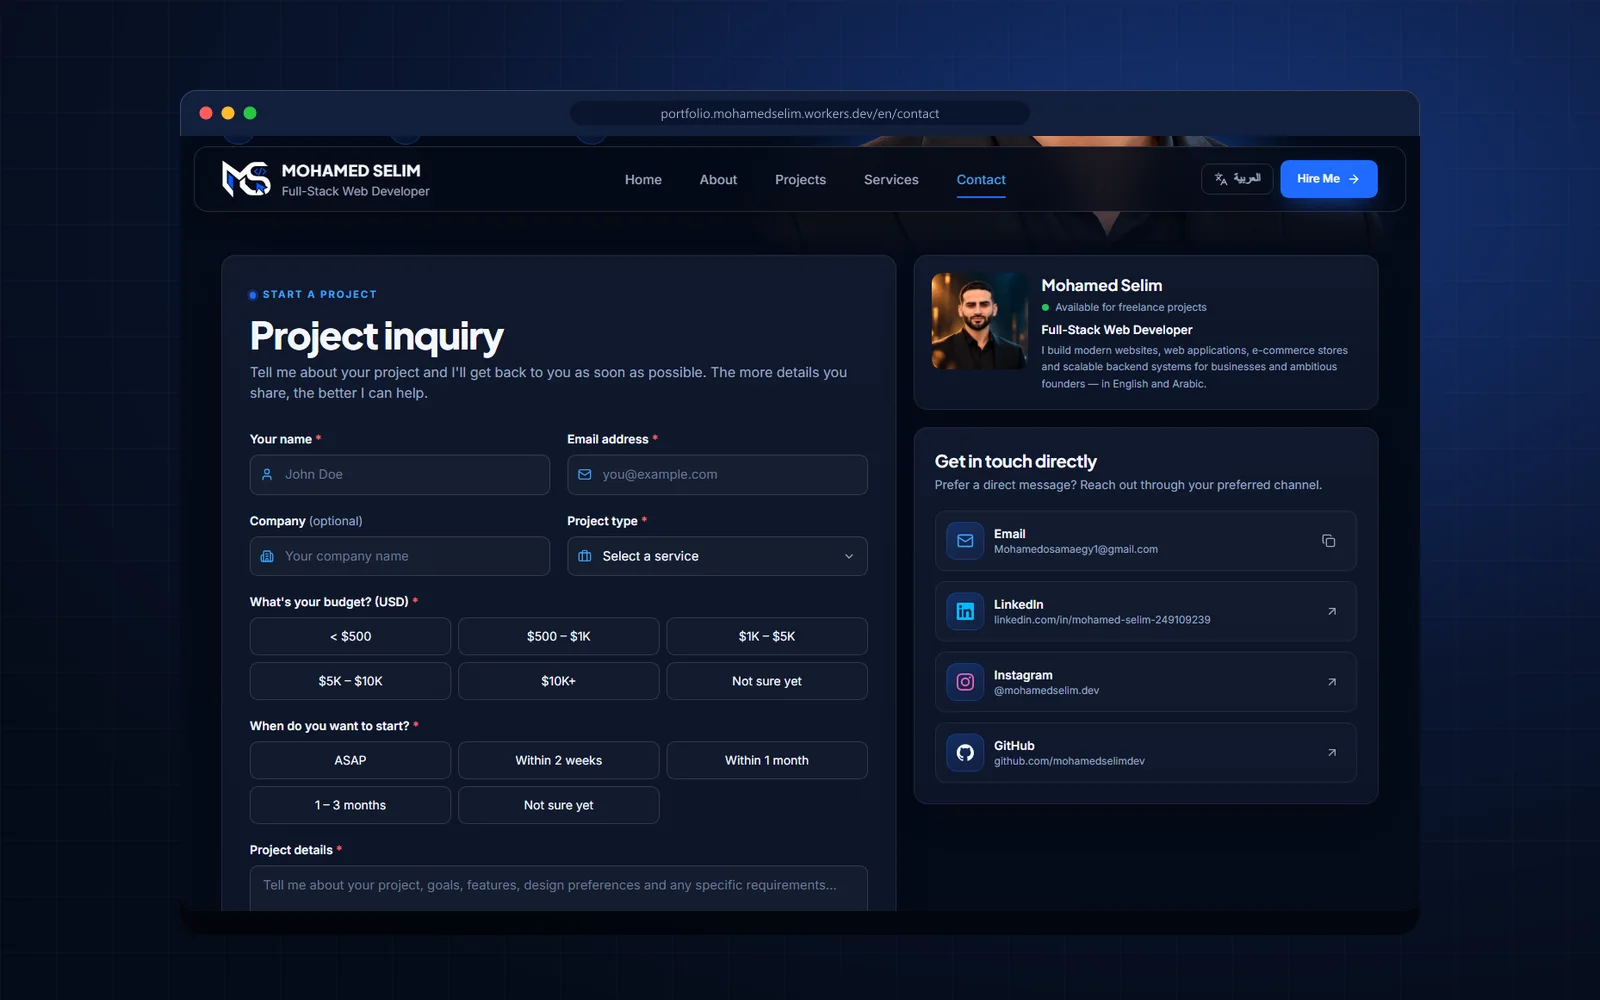This screenshot has height=1000, width=1600.
Task: Open linkedin.com/in/mohamed-selim profile link
Action: click(x=1102, y=620)
